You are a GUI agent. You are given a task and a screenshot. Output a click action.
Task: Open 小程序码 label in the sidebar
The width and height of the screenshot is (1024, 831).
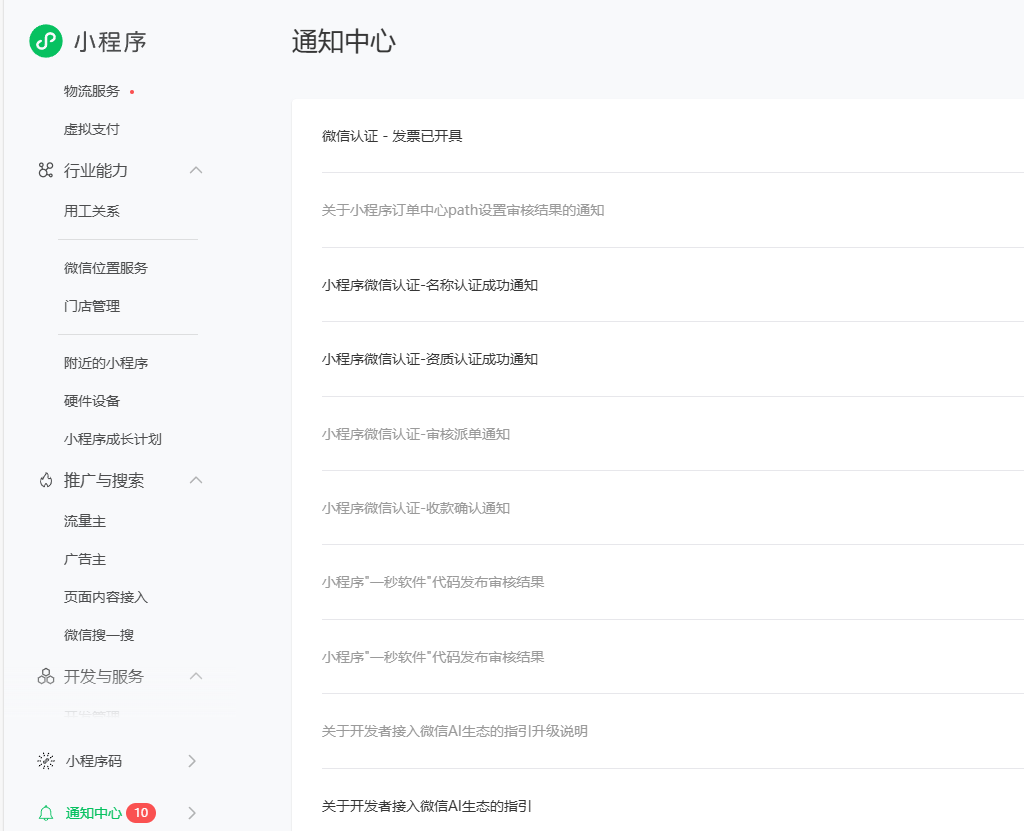click(x=93, y=760)
